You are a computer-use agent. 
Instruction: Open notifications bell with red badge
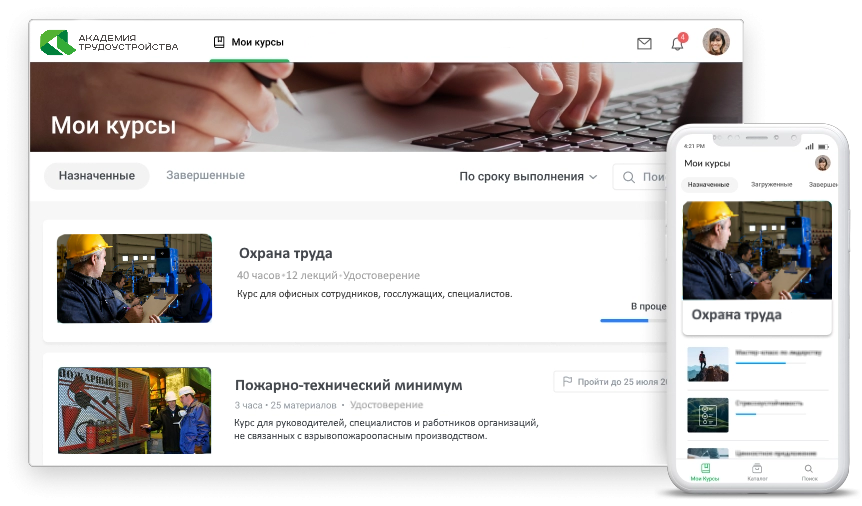[x=677, y=43]
